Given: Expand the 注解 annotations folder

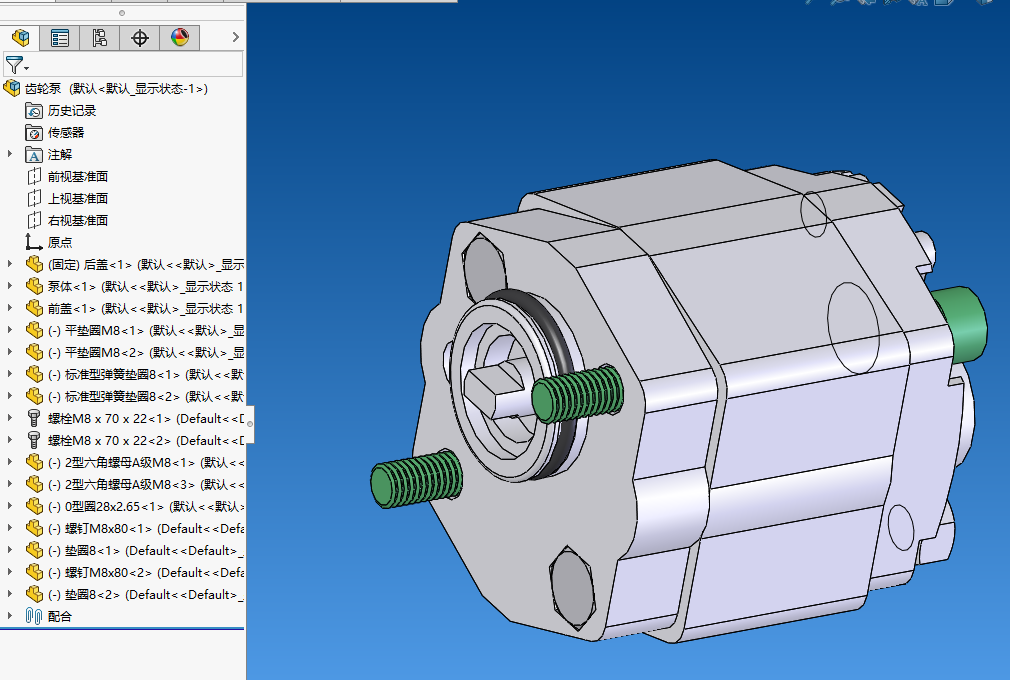Looking at the screenshot, I should [10, 154].
